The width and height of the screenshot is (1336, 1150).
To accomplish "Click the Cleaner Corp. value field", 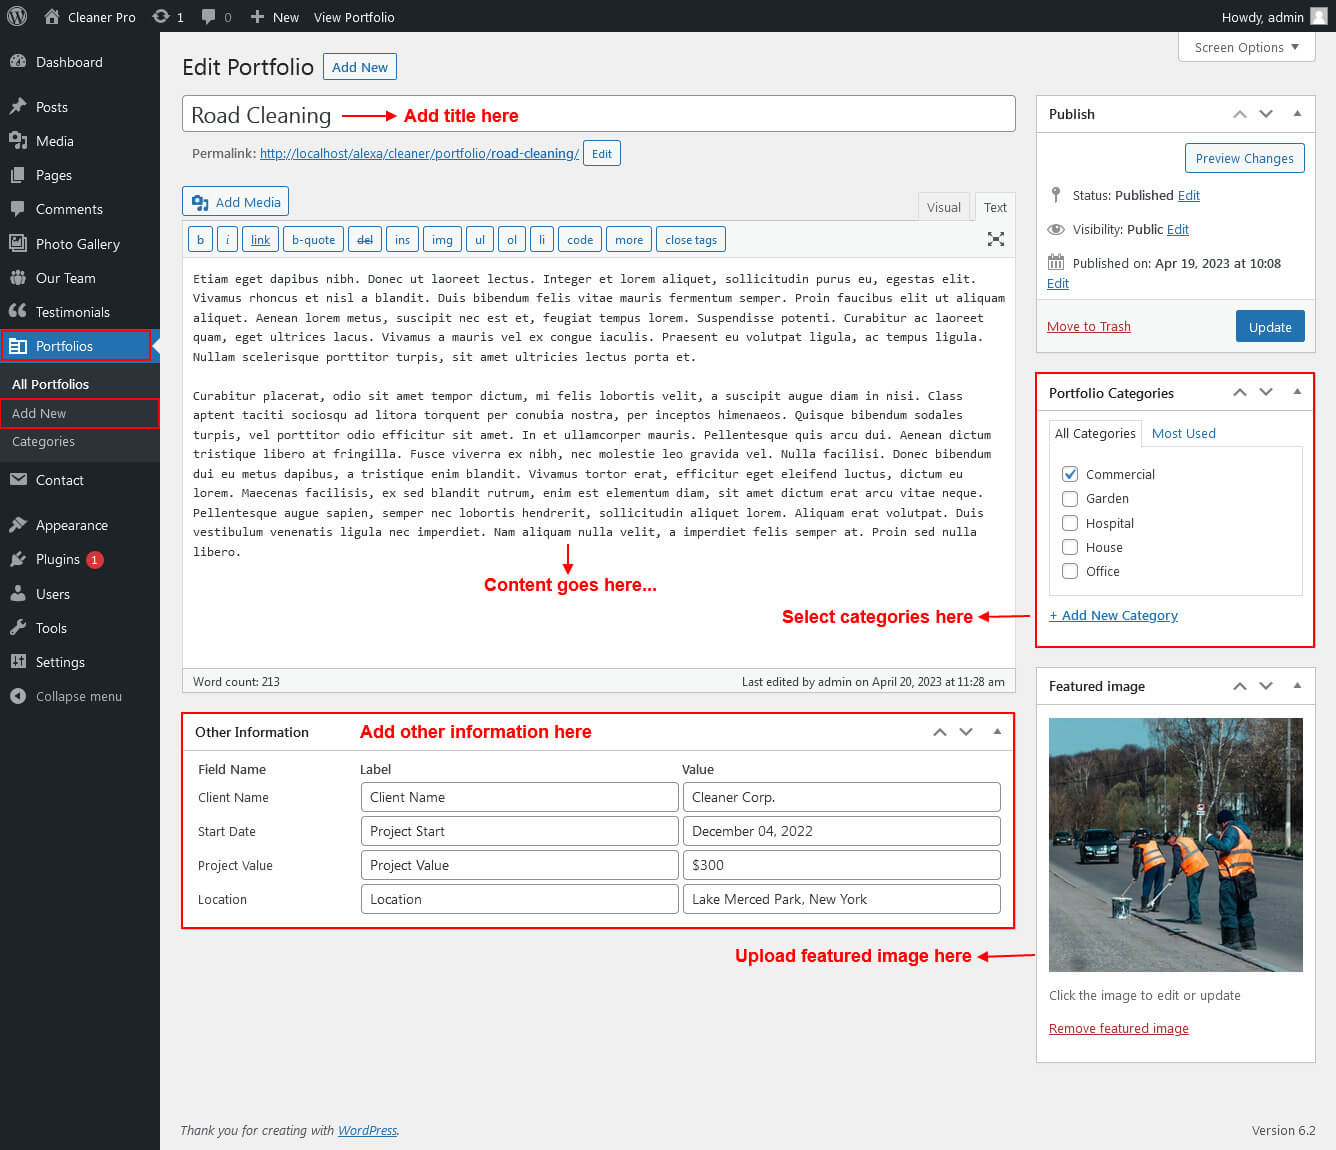I will pos(841,797).
